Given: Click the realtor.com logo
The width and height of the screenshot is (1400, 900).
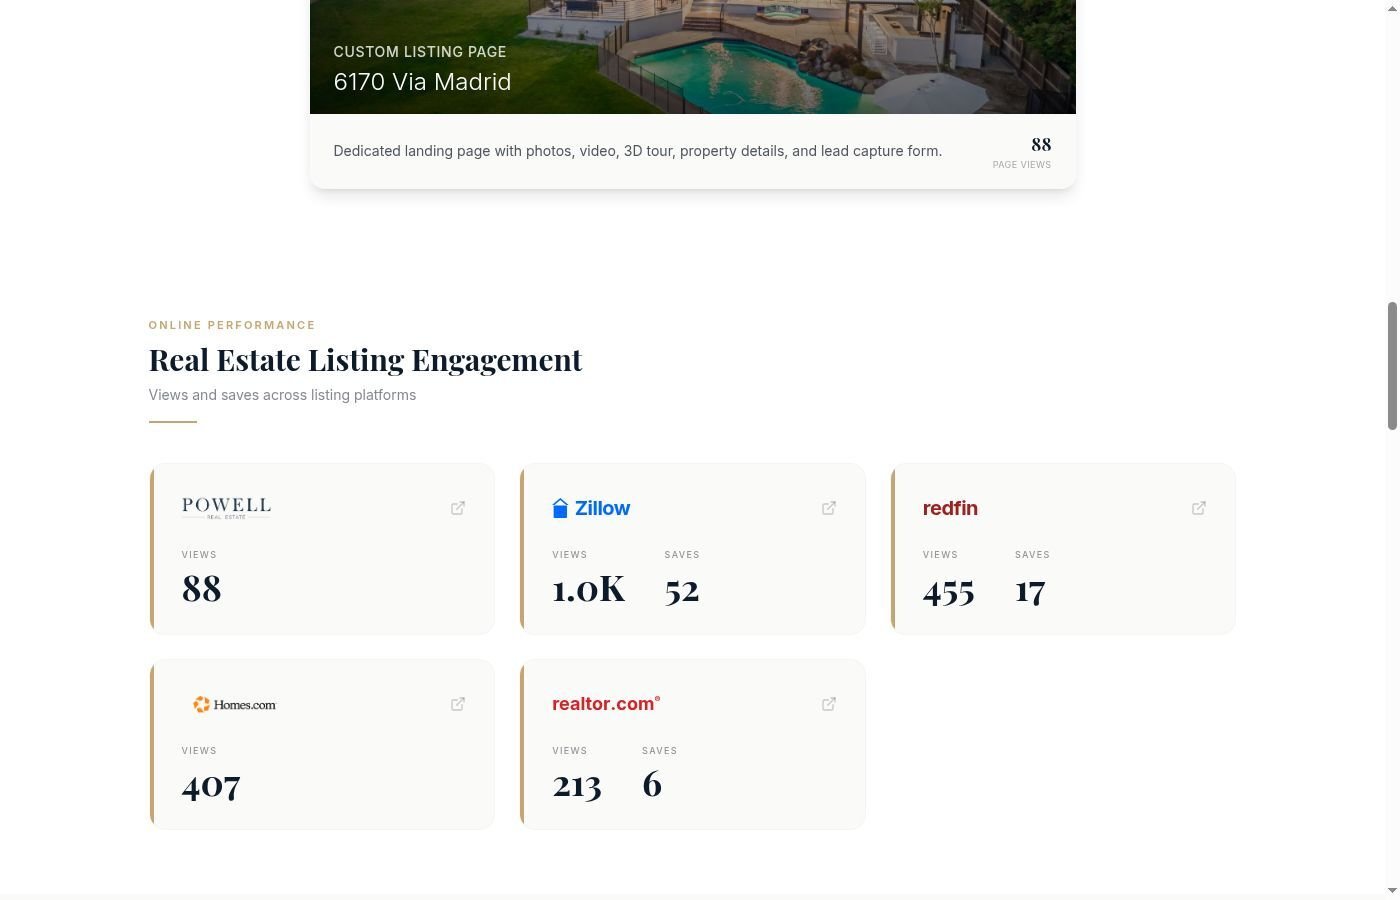Looking at the screenshot, I should (x=606, y=704).
